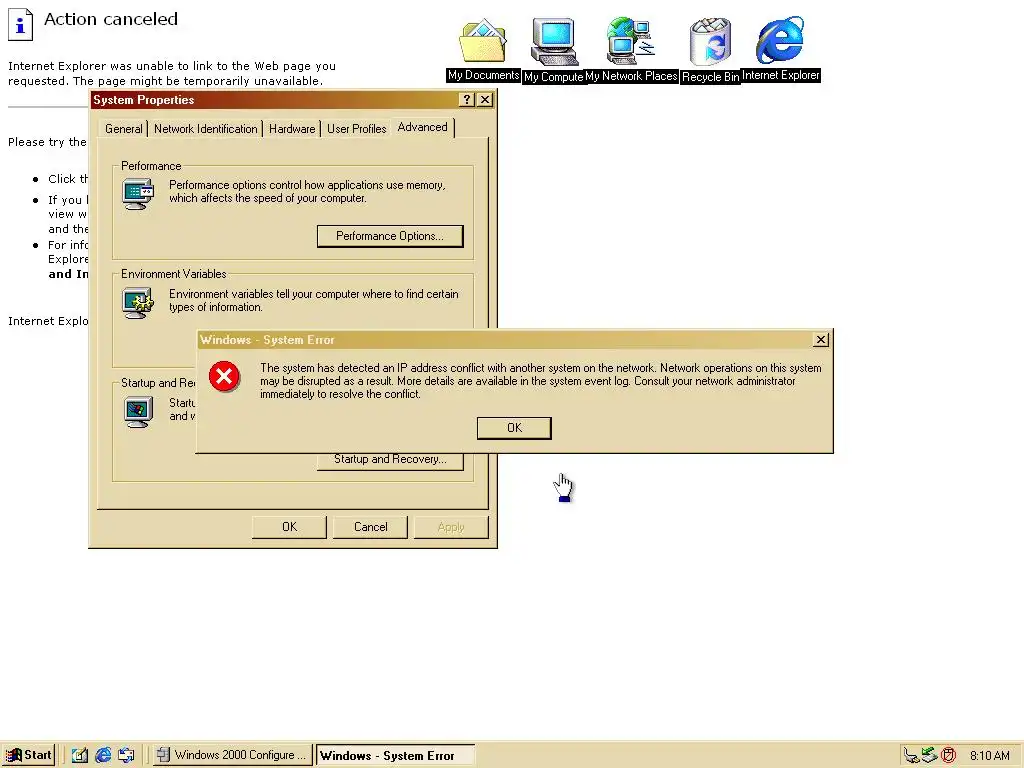Click the red error icon in System Error
1024x768 pixels.
[x=224, y=377]
